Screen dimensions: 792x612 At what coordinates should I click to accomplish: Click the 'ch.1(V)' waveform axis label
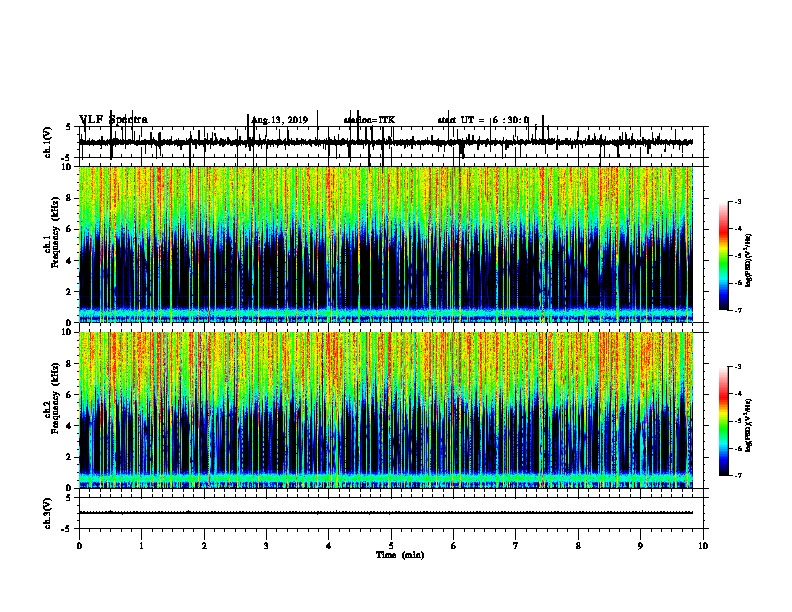48,142
